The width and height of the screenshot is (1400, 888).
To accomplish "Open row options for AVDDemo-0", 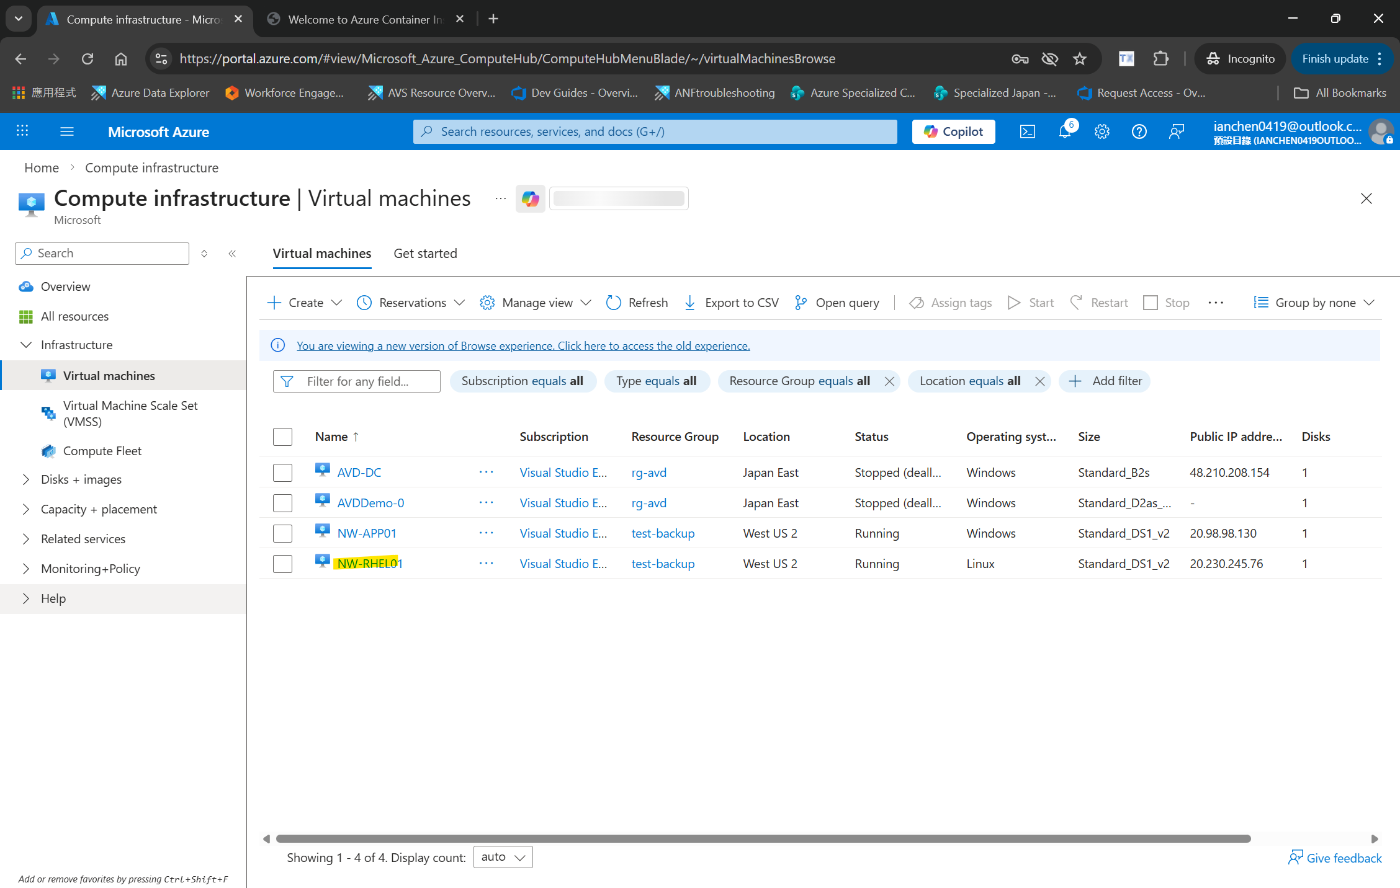I will click(x=486, y=503).
